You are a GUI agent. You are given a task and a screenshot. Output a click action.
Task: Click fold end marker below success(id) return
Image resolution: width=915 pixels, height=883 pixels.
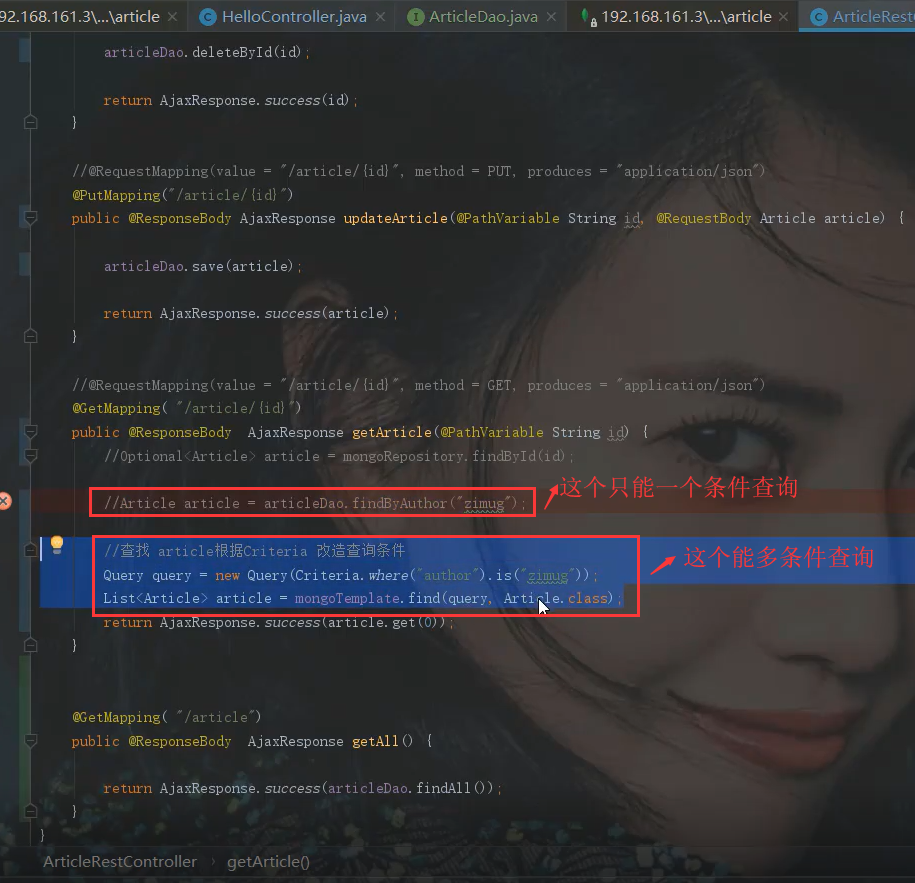click(x=30, y=122)
